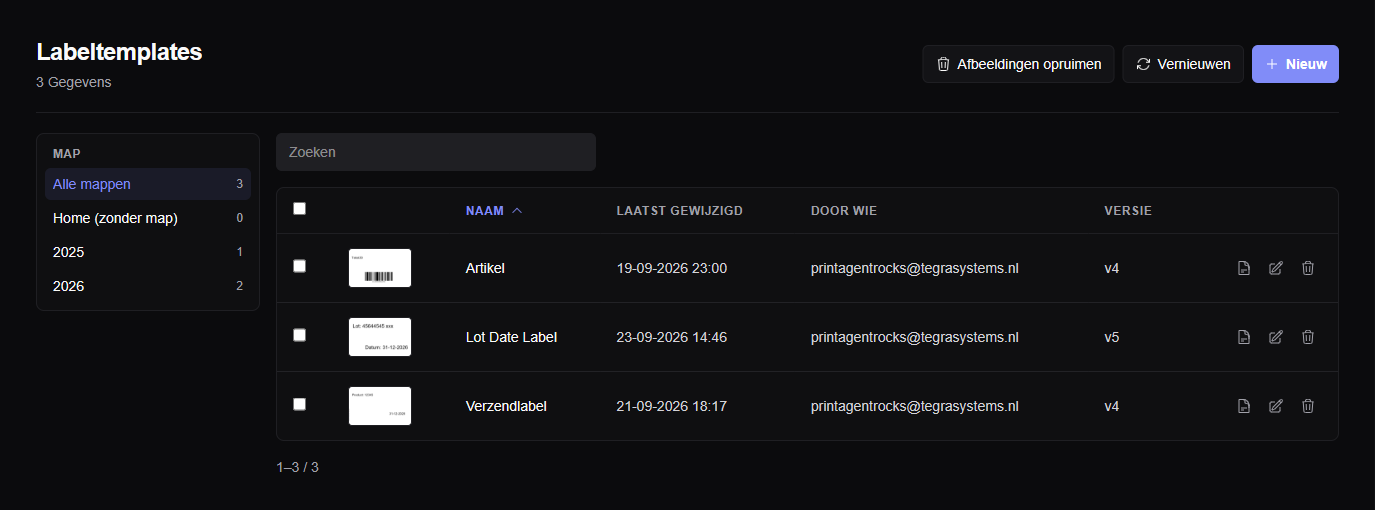Click version v4 in Verzendlabel row
Viewport: 1375px width, 510px height.
[1112, 406]
